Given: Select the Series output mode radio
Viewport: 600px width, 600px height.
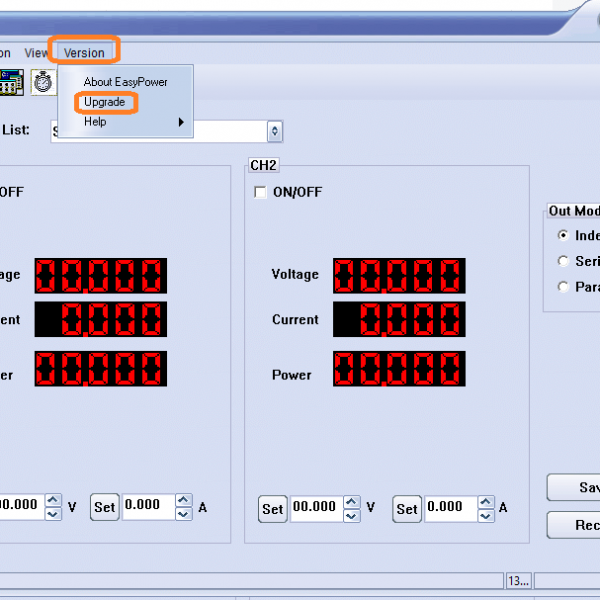Looking at the screenshot, I should pyautogui.click(x=564, y=261).
